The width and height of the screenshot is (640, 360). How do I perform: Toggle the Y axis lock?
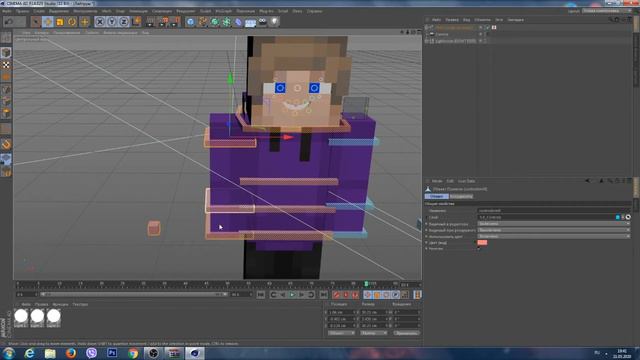112,22
